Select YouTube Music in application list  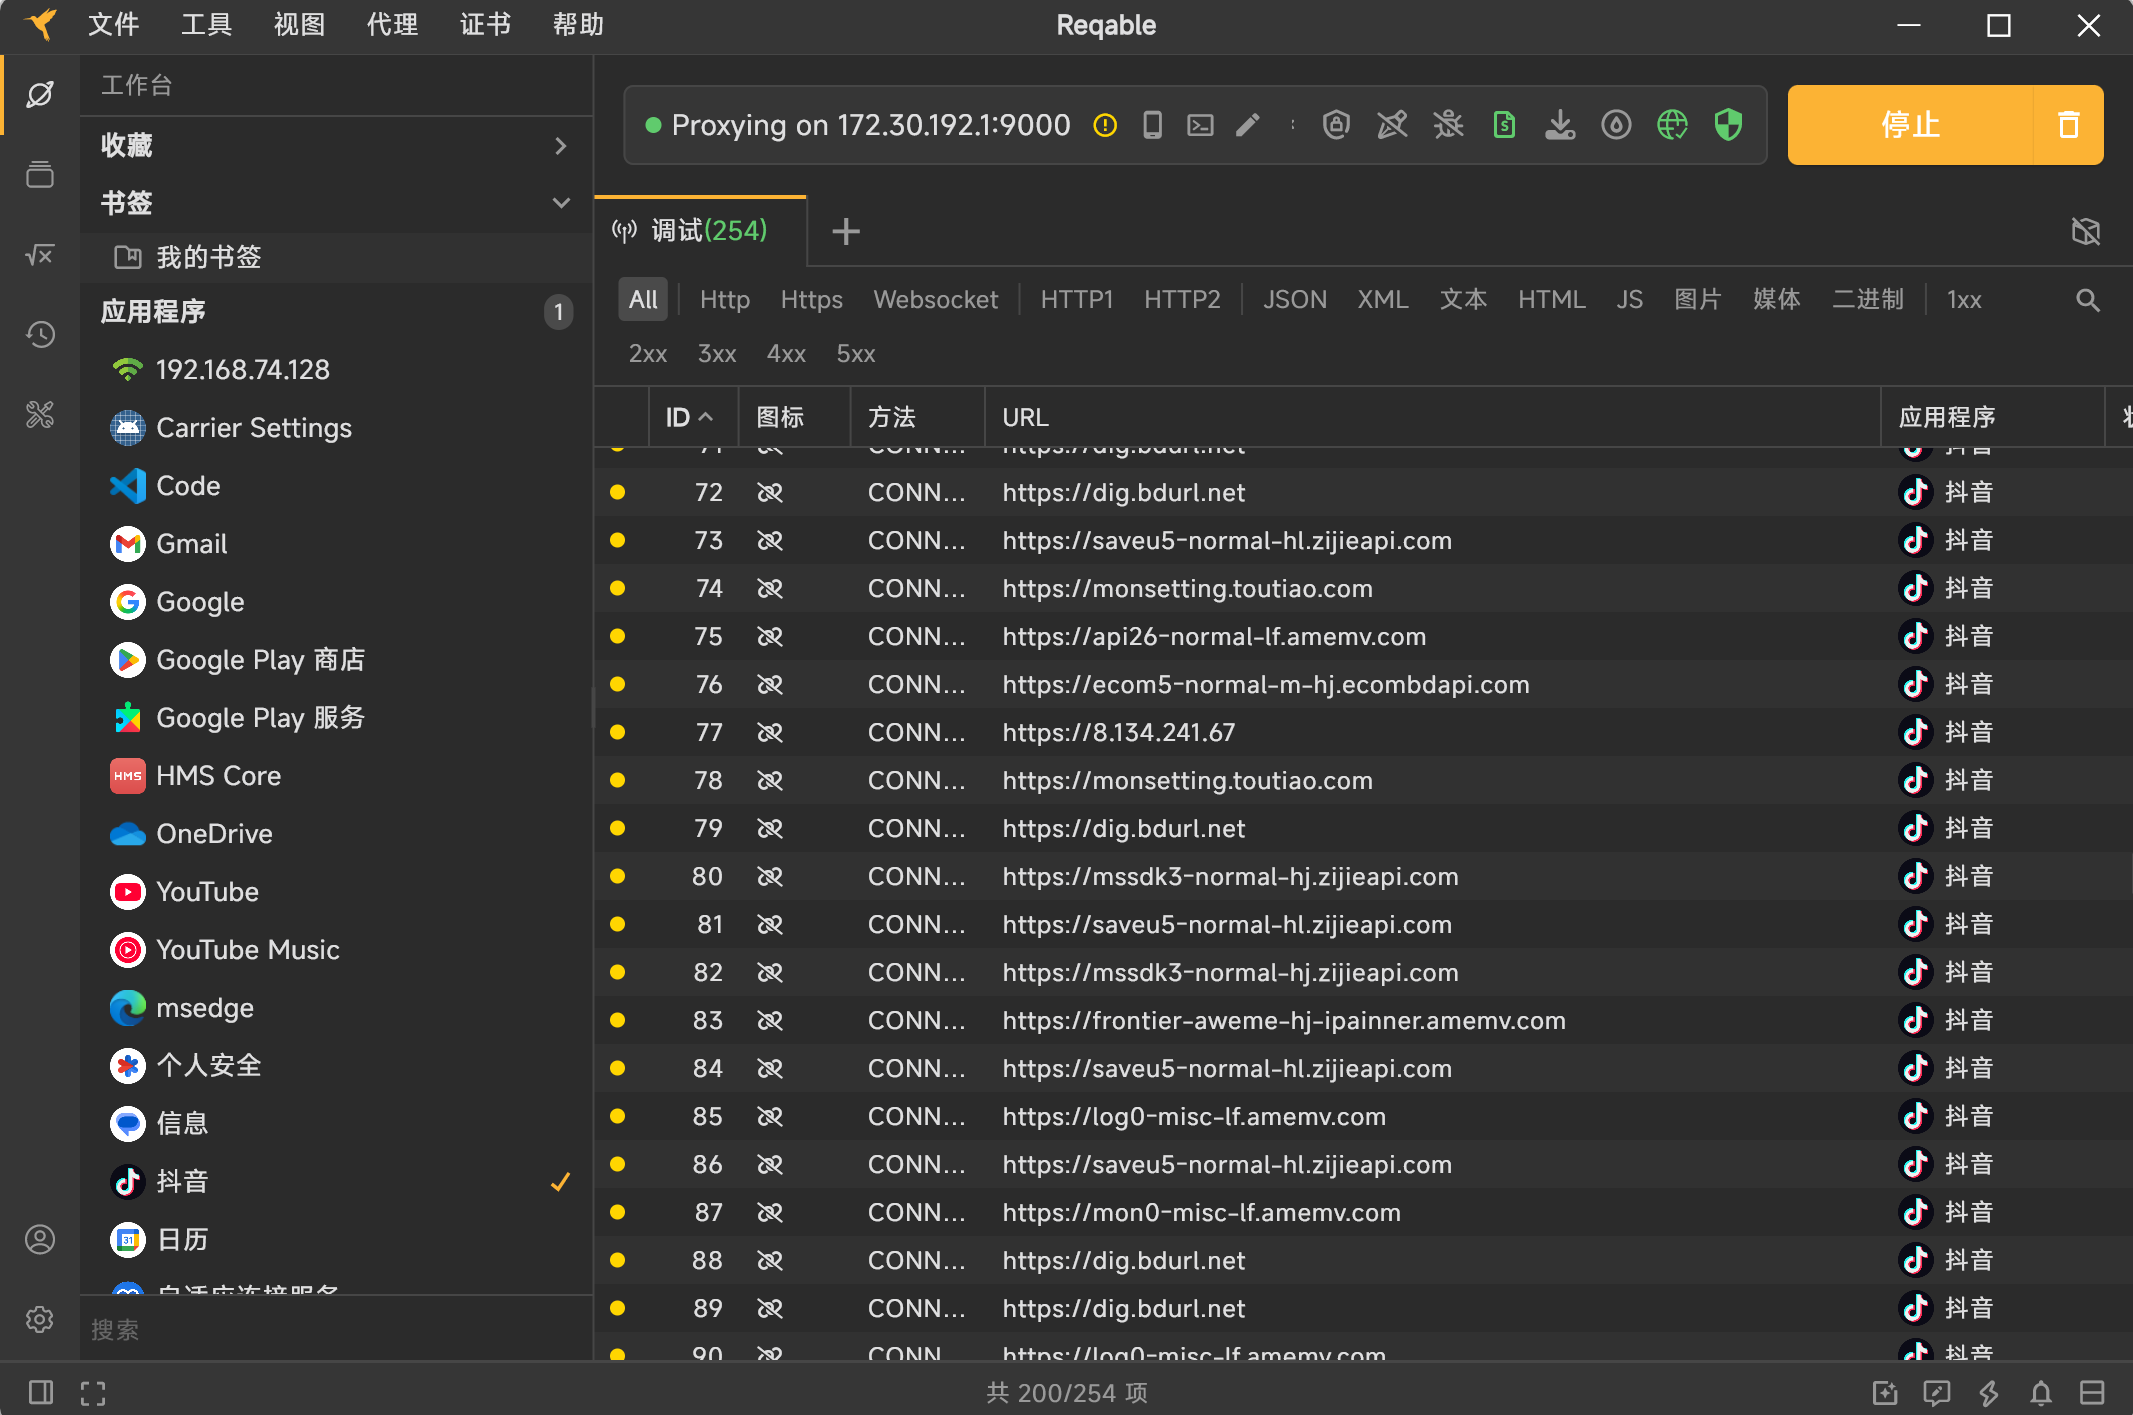pyautogui.click(x=247, y=950)
